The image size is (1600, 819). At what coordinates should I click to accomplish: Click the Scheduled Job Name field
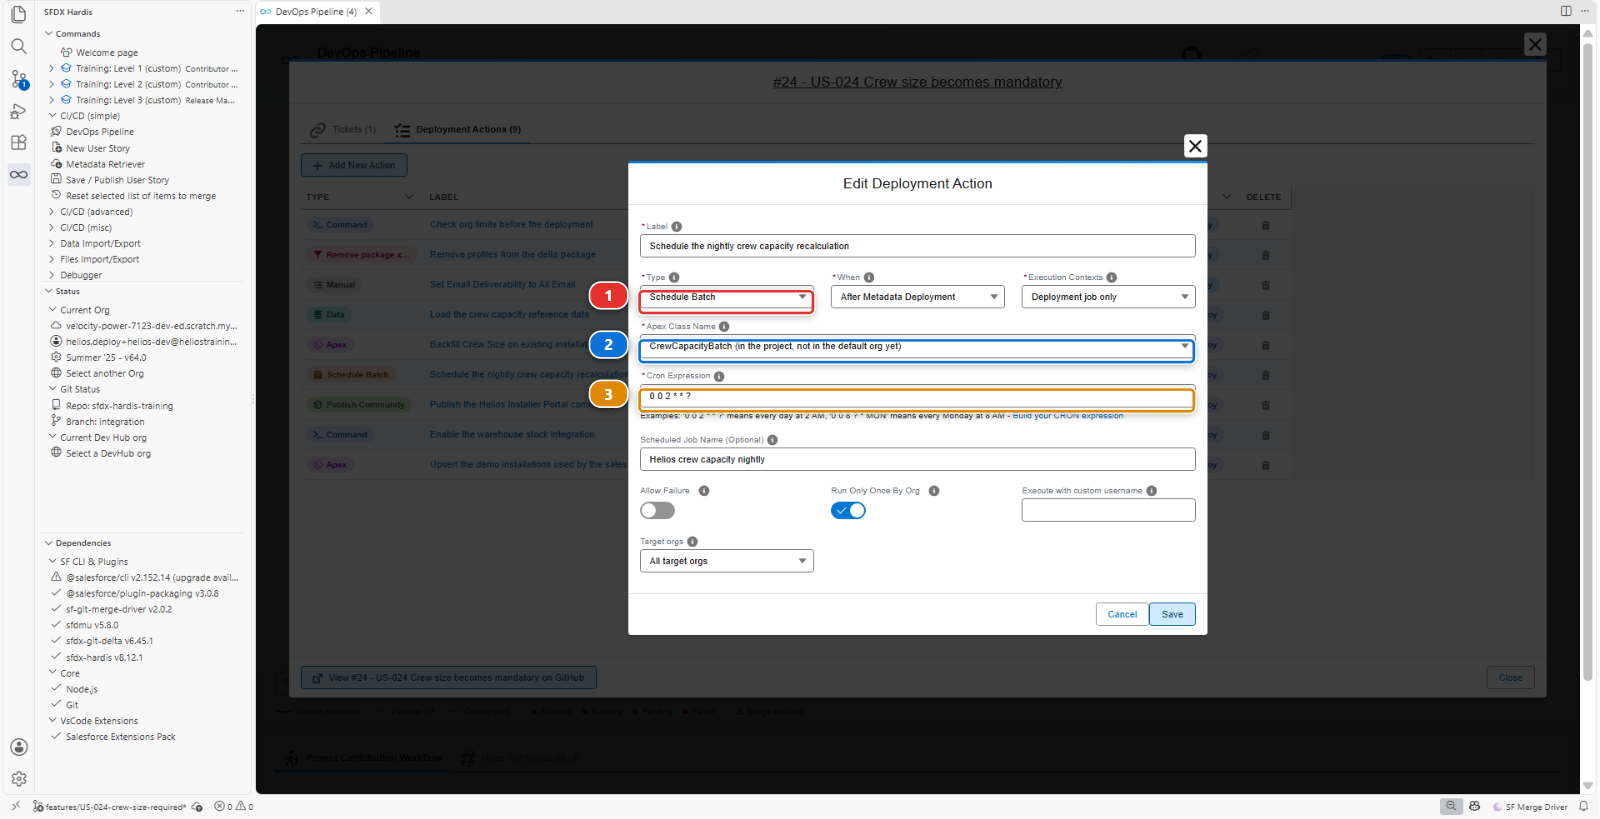(917, 460)
